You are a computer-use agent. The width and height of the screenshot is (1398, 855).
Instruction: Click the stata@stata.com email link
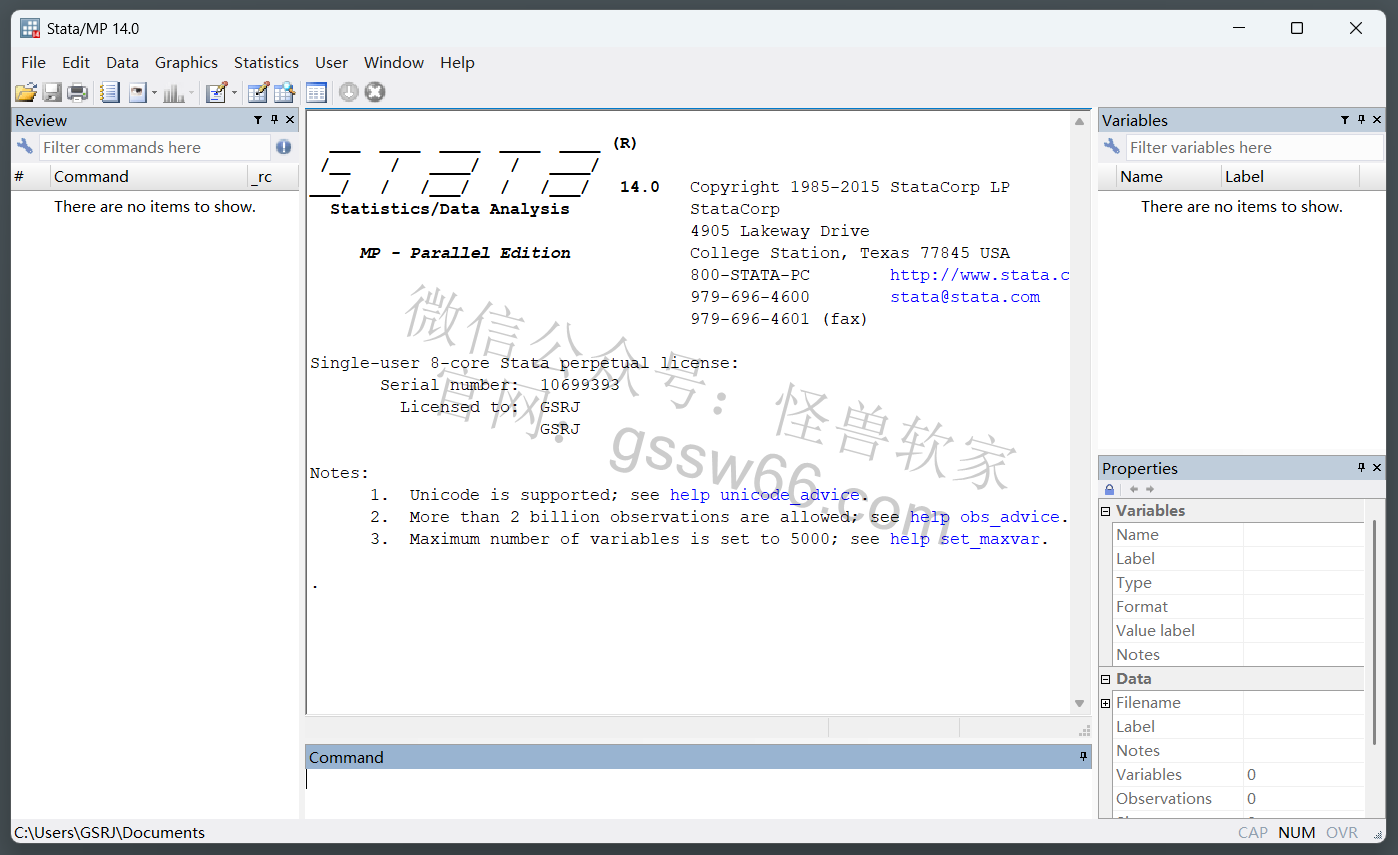point(965,297)
